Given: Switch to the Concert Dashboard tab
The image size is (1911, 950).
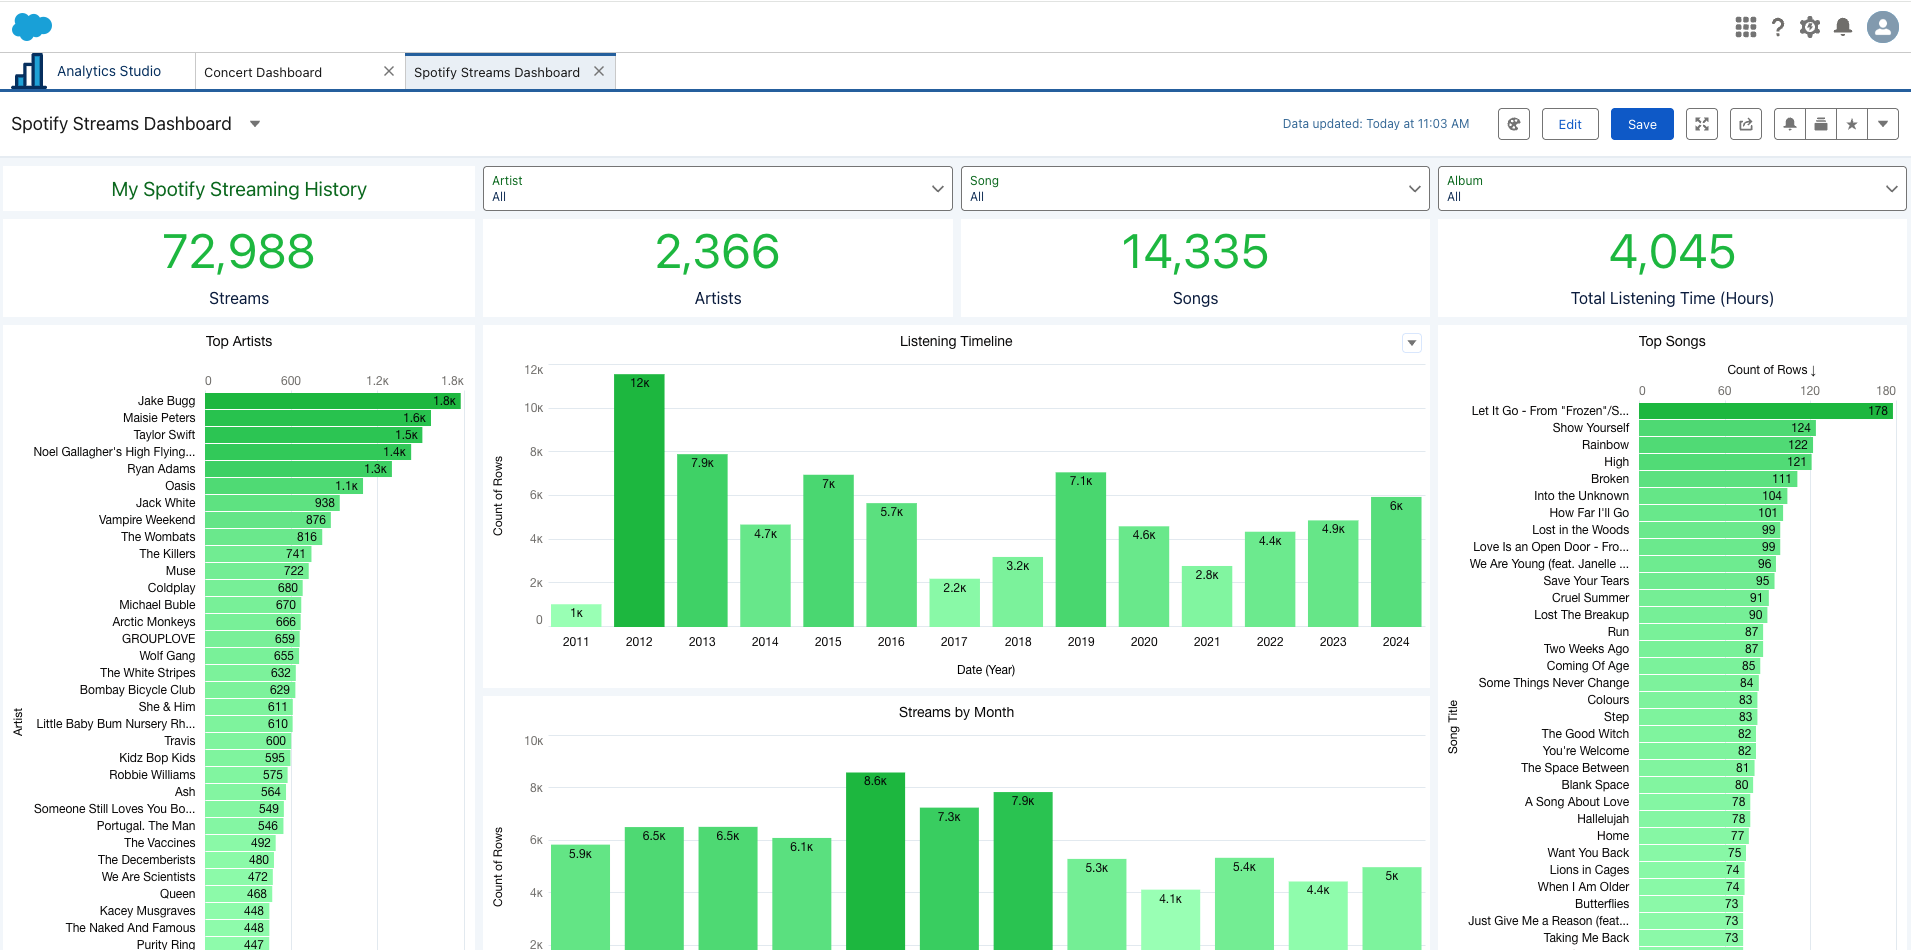Looking at the screenshot, I should (263, 72).
